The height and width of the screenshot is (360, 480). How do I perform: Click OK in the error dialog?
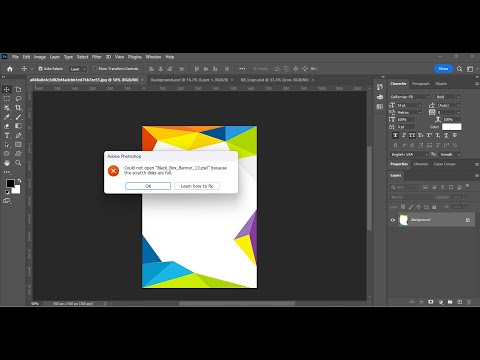tap(148, 186)
